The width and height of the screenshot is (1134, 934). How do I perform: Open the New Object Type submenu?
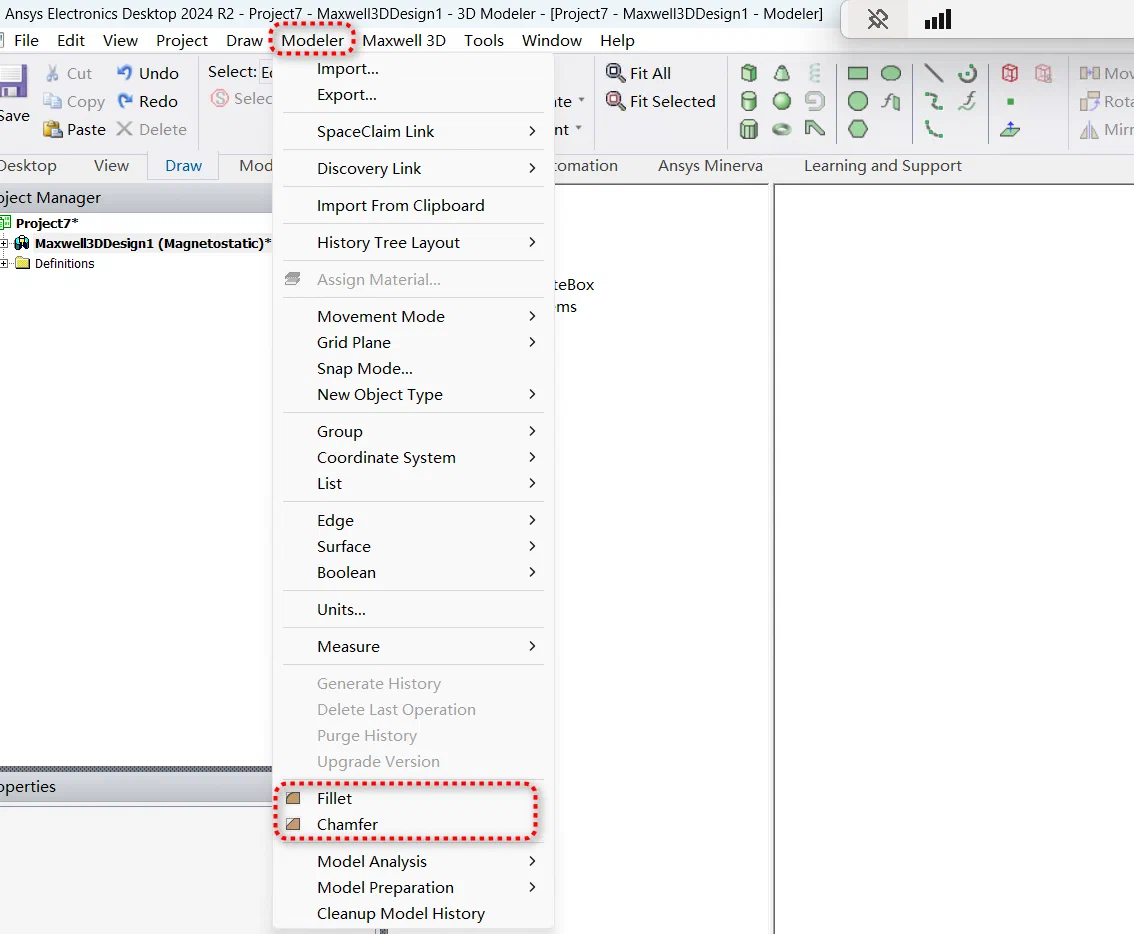[413, 394]
